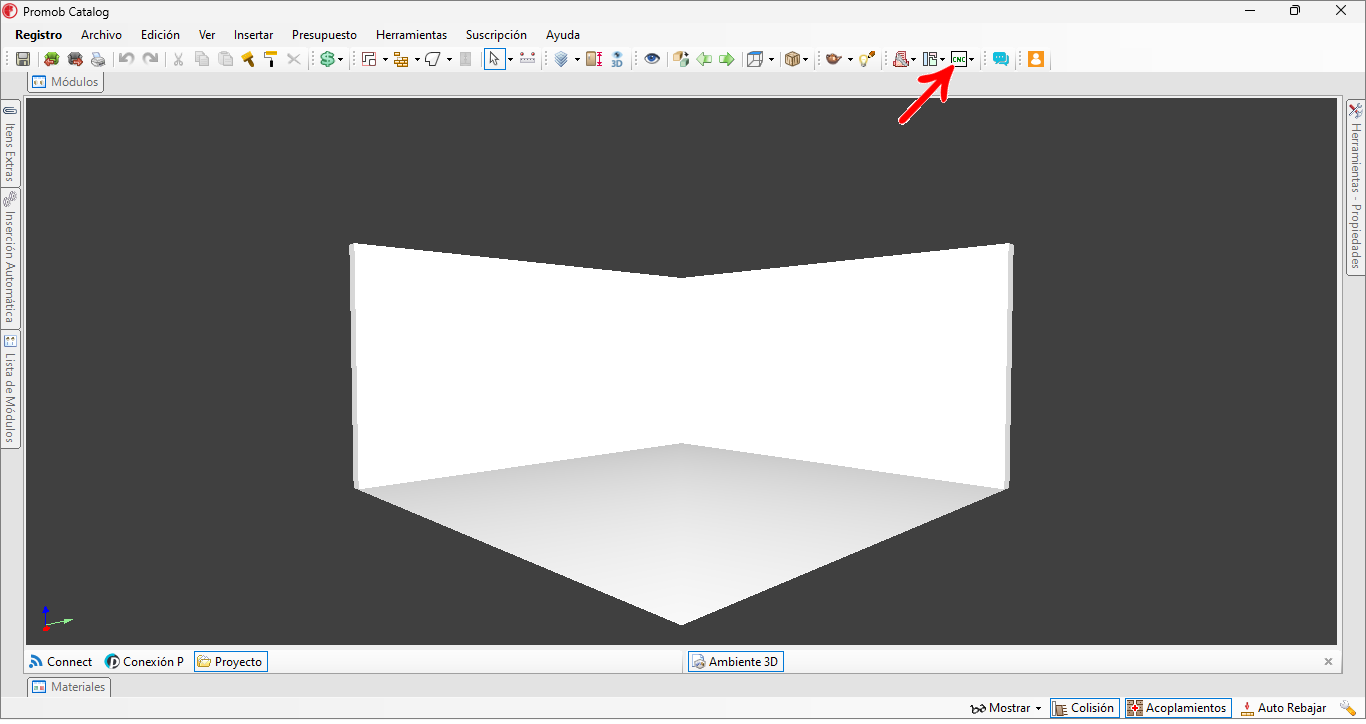The width and height of the screenshot is (1366, 724).
Task: Click the room floor plan icon
Action: 368,59
